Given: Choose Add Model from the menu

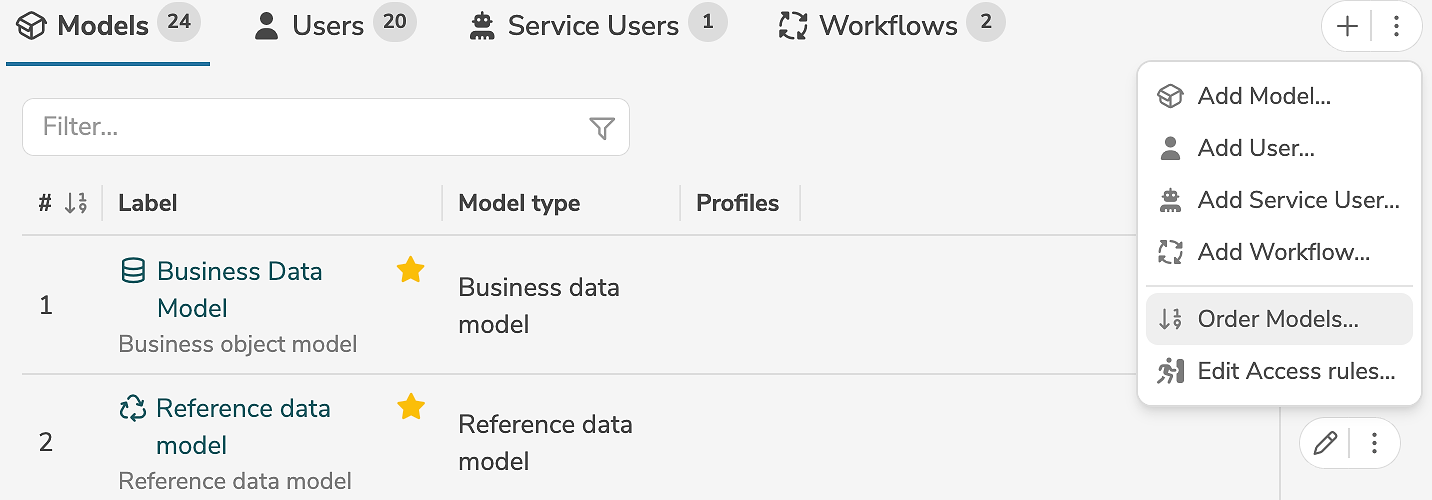Looking at the screenshot, I should point(1264,96).
